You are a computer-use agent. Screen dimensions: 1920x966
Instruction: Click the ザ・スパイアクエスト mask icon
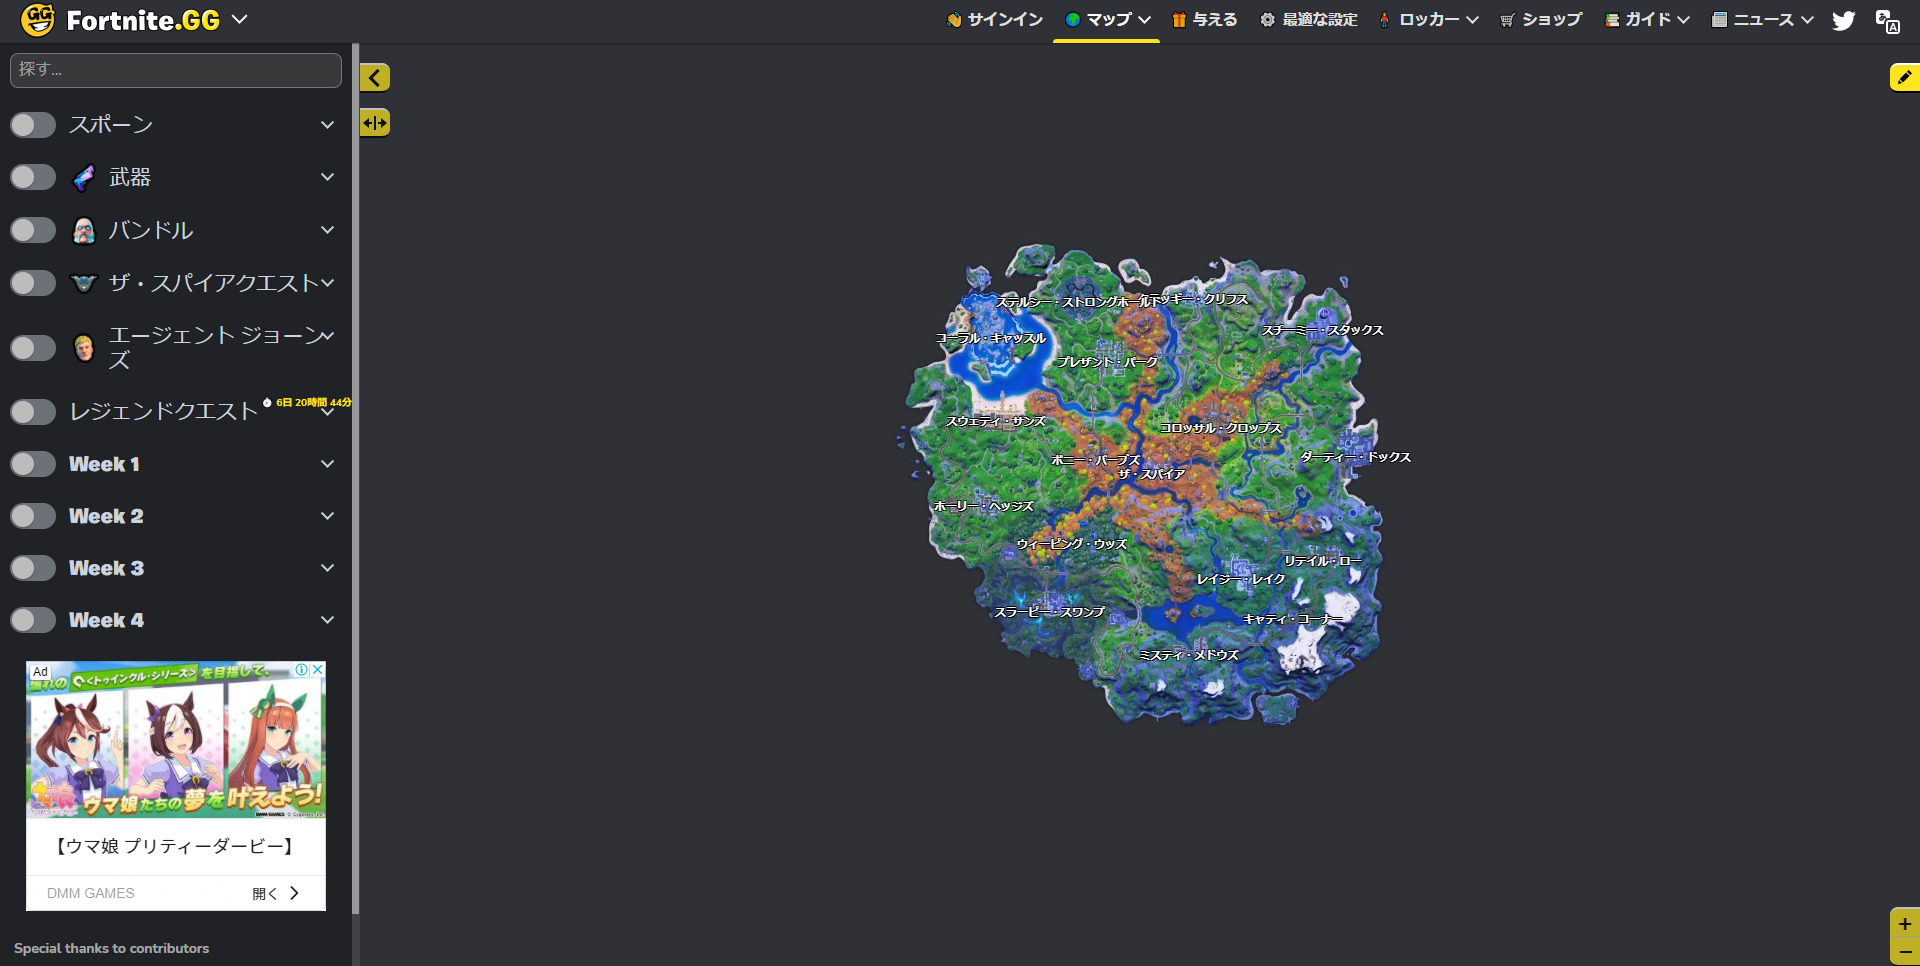(x=84, y=283)
